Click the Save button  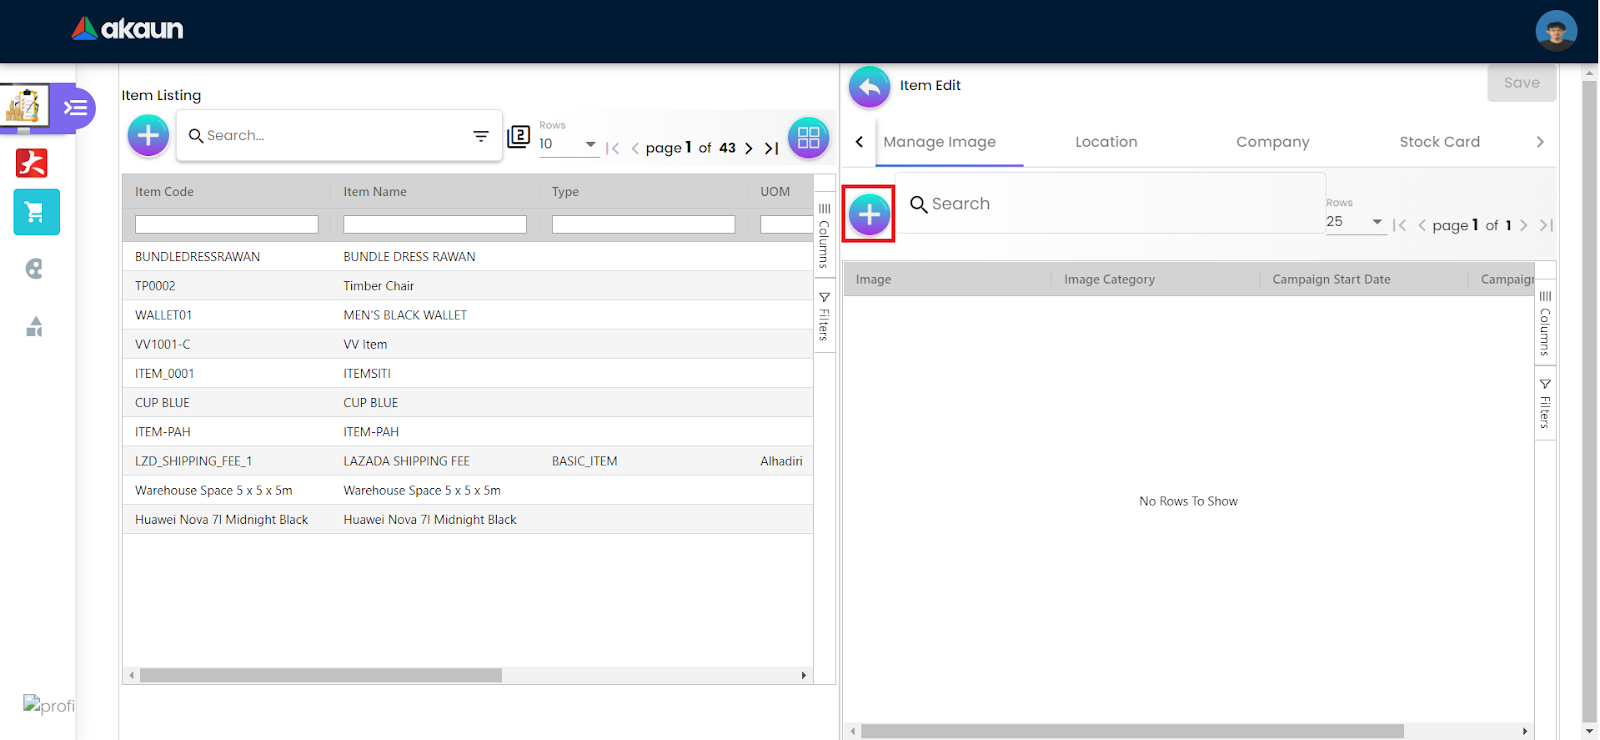(1521, 83)
